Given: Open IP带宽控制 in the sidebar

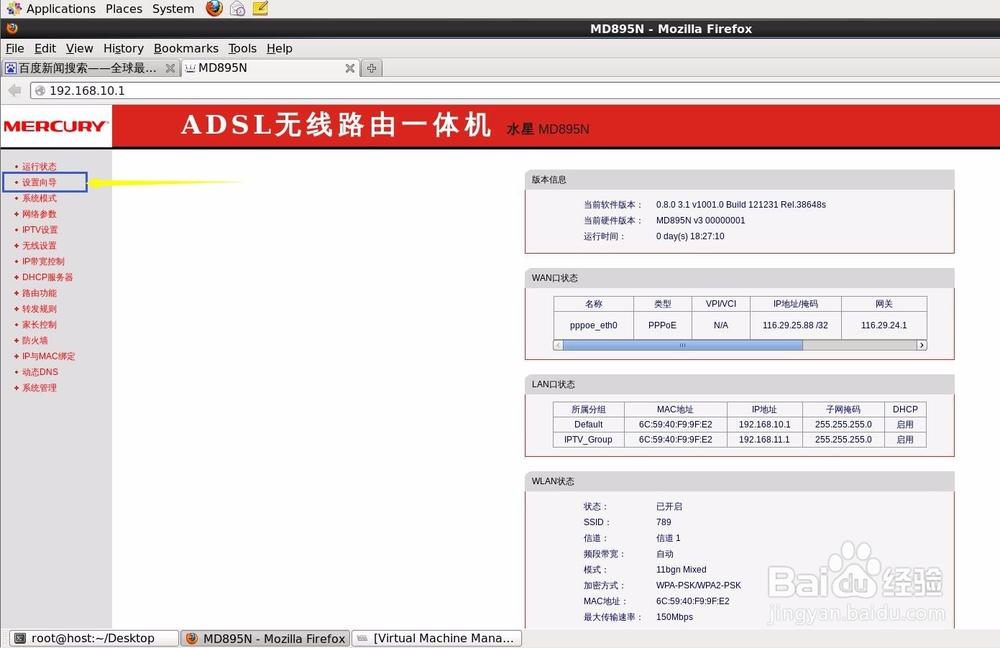Looking at the screenshot, I should pyautogui.click(x=43, y=261).
